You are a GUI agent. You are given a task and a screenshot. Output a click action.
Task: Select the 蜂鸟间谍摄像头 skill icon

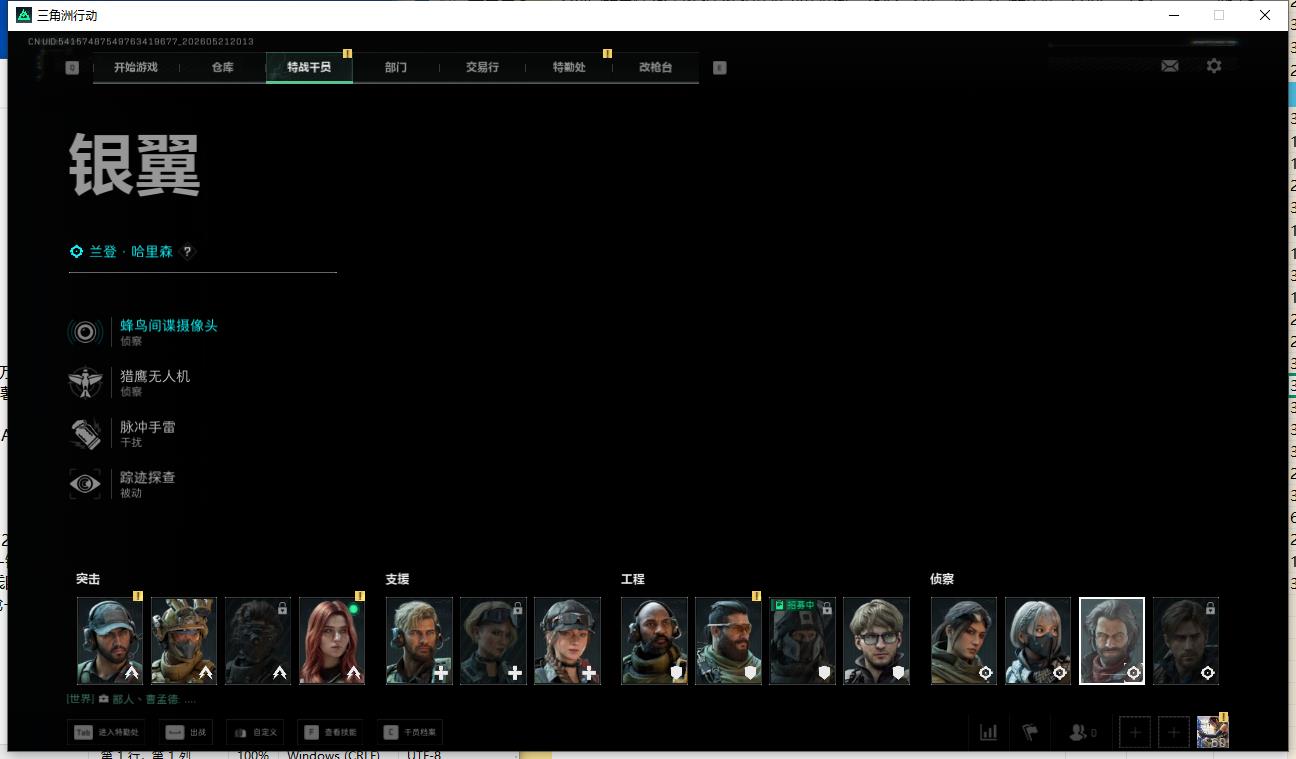click(x=85, y=332)
